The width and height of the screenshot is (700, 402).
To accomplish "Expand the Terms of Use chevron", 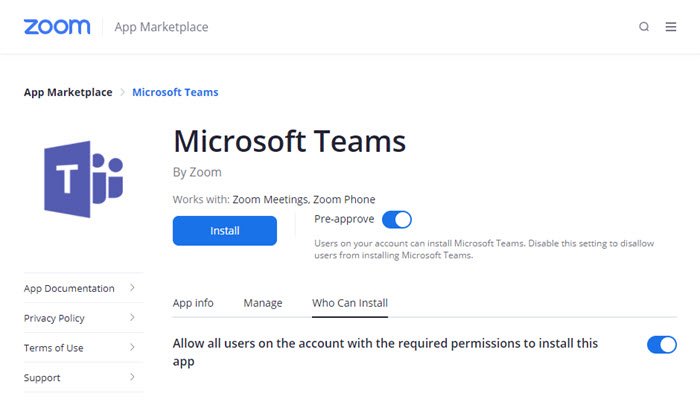I will [132, 347].
